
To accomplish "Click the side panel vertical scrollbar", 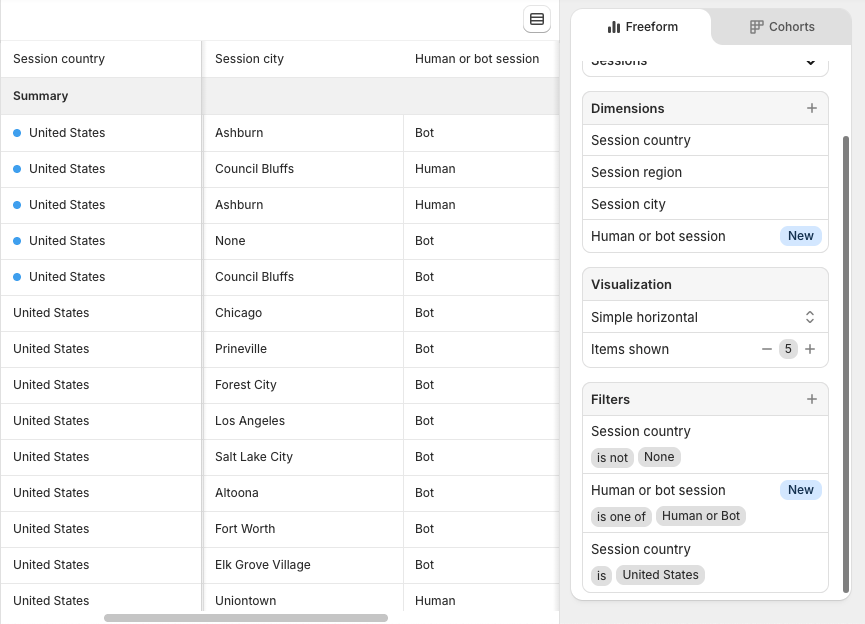I will (846, 364).
